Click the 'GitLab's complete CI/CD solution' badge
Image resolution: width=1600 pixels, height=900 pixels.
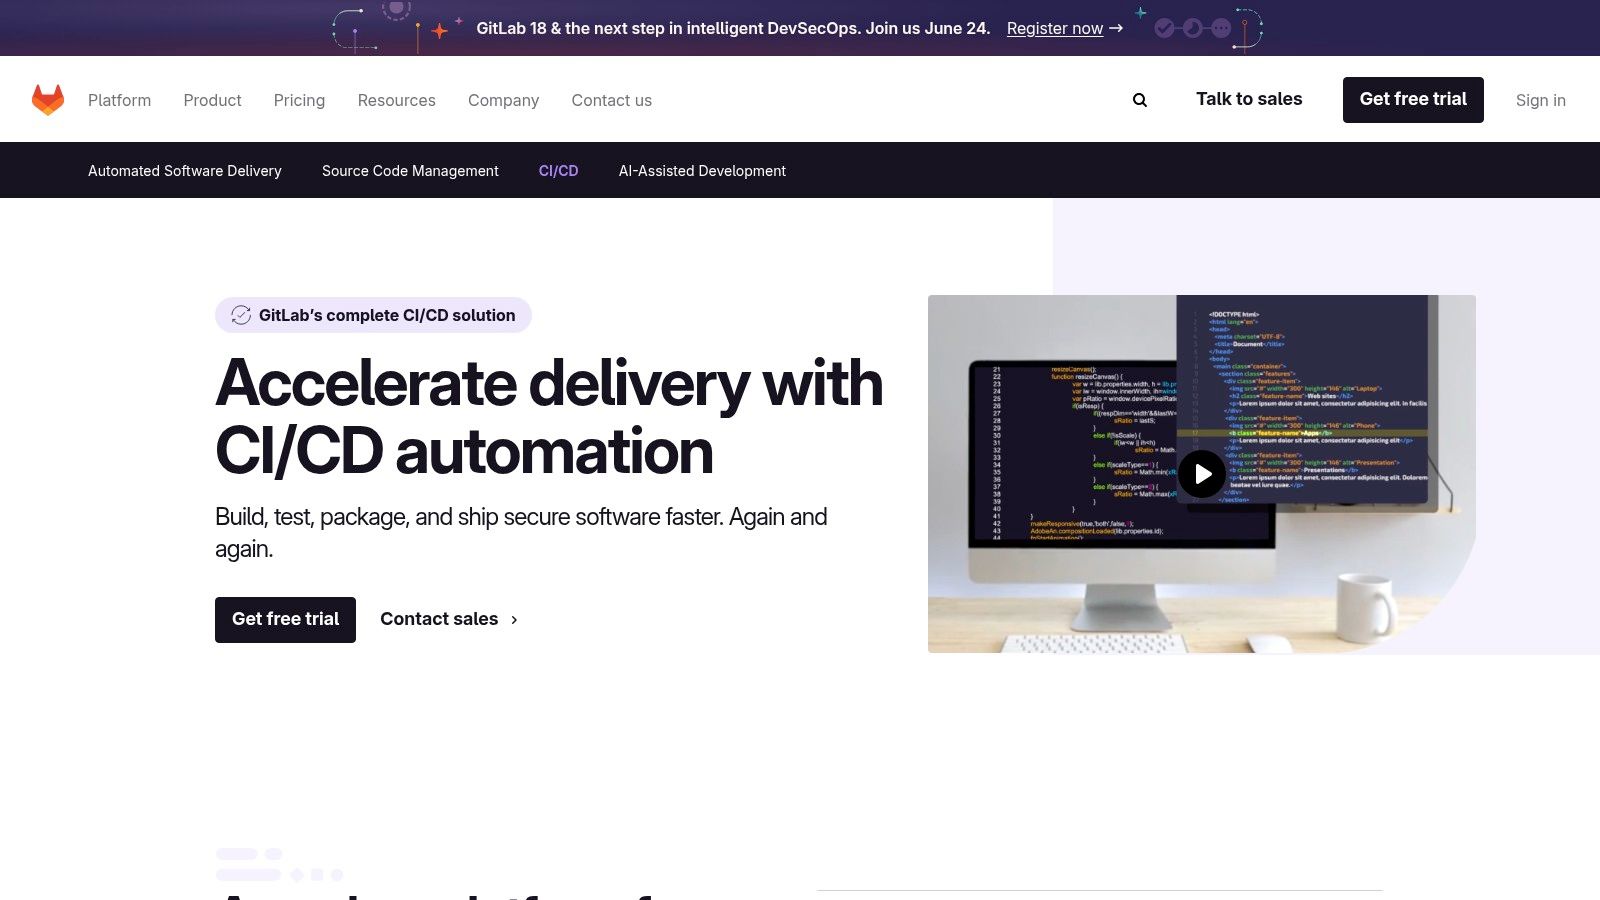pos(373,315)
